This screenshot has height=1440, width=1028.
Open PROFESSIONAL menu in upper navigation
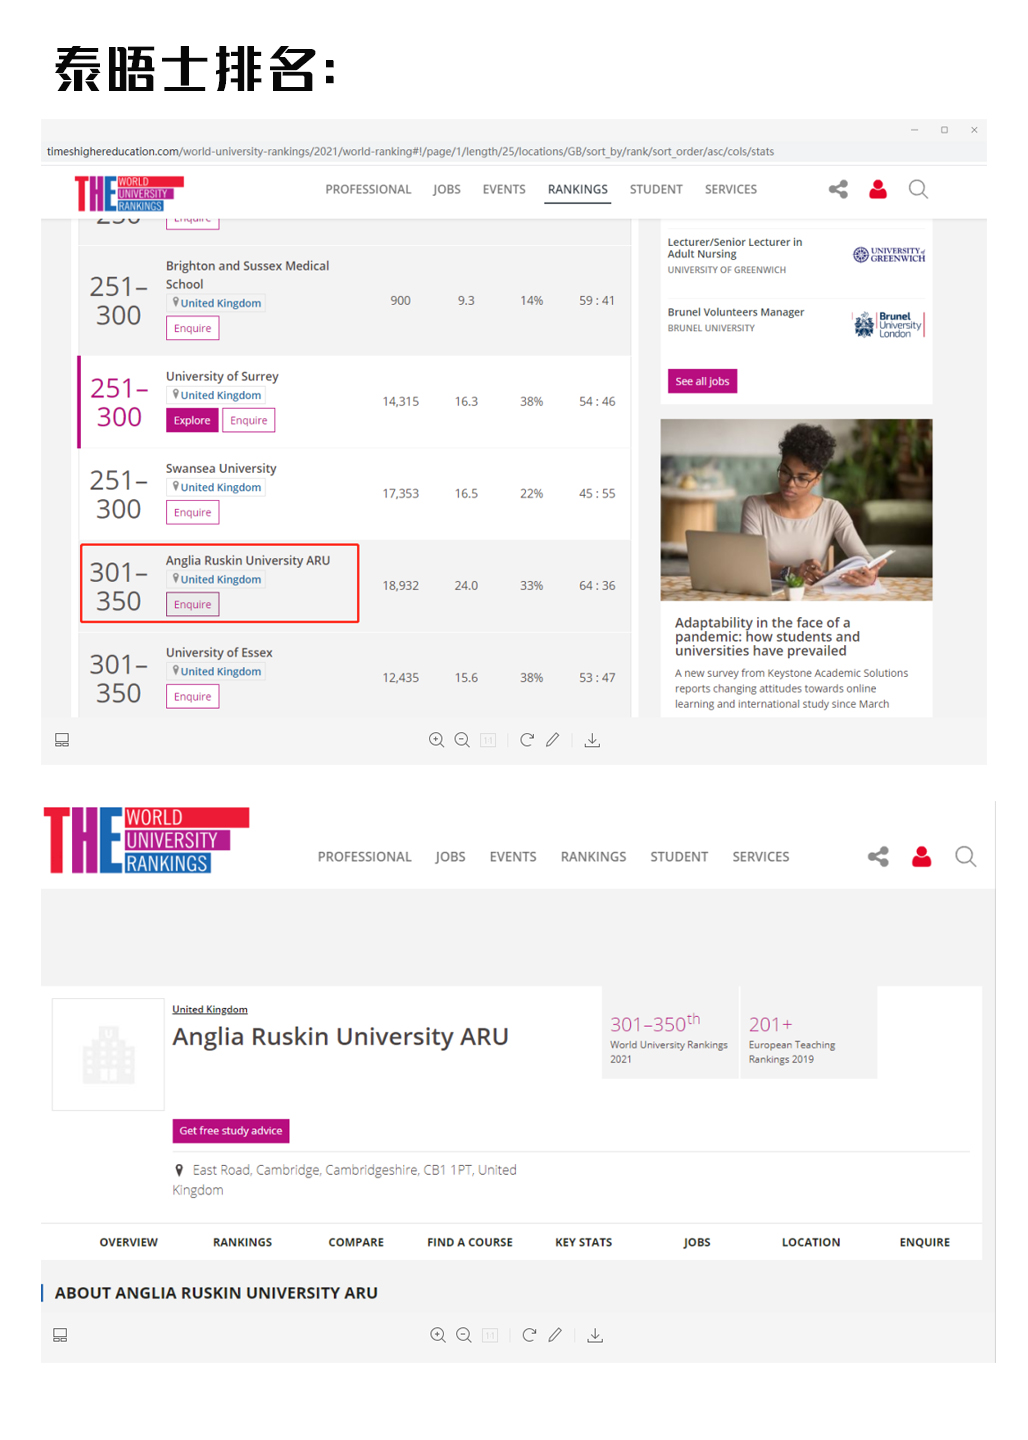pyautogui.click(x=368, y=189)
